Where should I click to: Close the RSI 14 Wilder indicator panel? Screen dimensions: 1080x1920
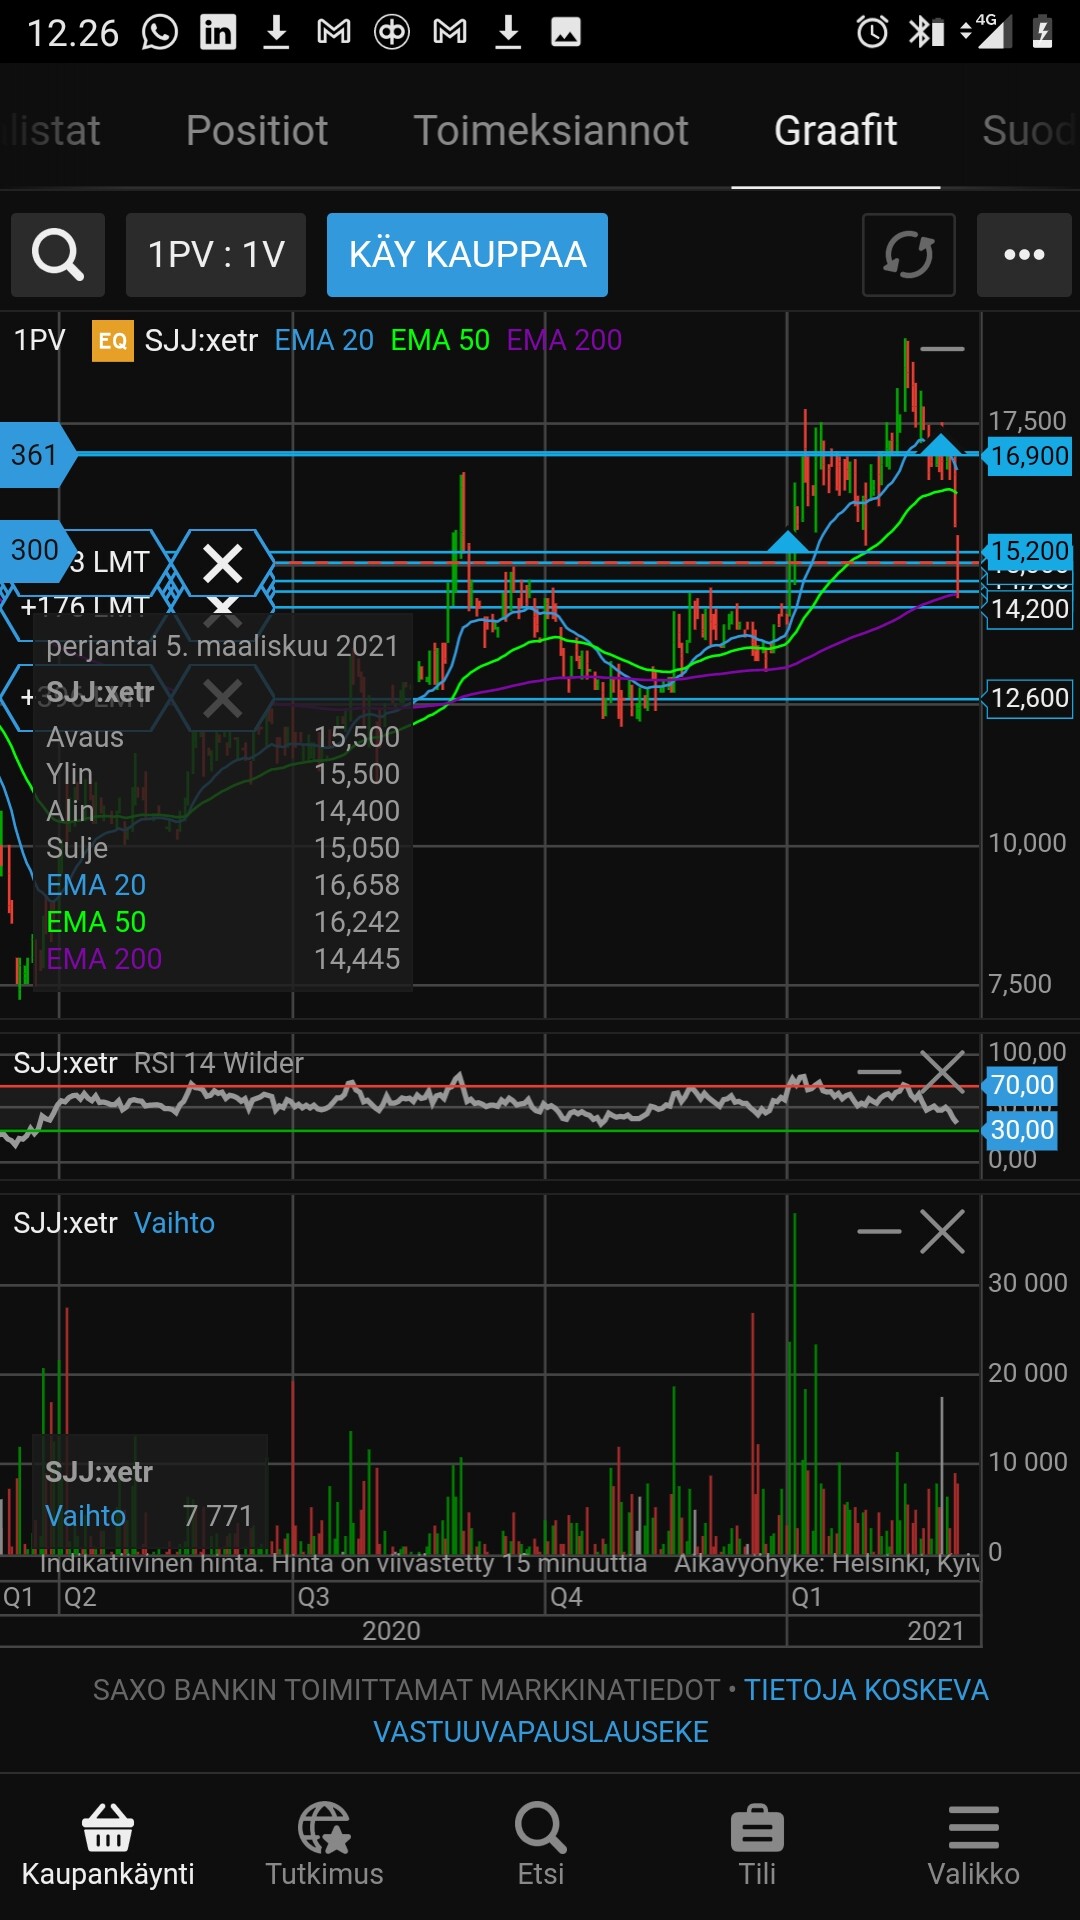[x=942, y=1072]
